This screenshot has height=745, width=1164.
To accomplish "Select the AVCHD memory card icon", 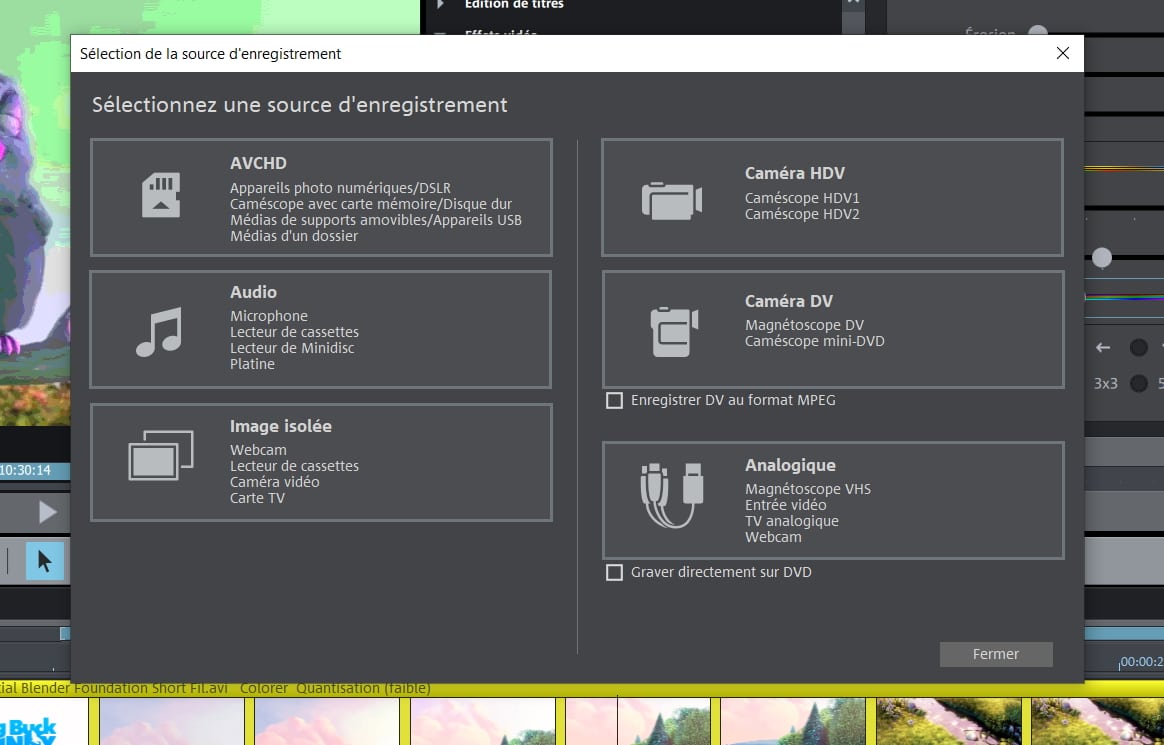I will (x=161, y=195).
